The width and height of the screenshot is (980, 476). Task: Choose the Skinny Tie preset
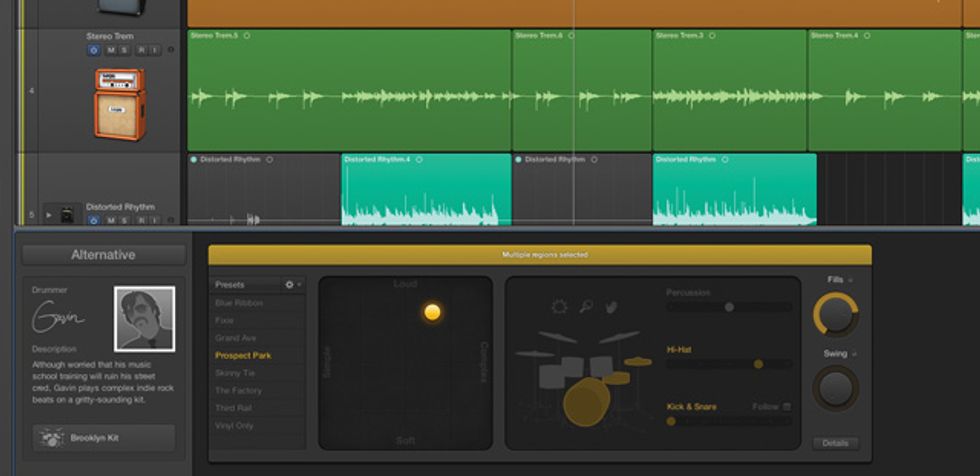(237, 373)
